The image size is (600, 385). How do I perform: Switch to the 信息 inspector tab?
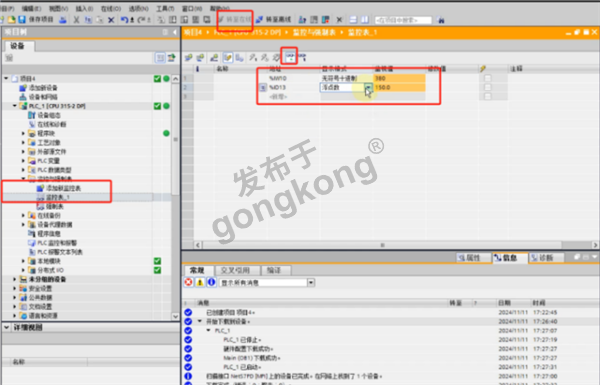pos(510,258)
